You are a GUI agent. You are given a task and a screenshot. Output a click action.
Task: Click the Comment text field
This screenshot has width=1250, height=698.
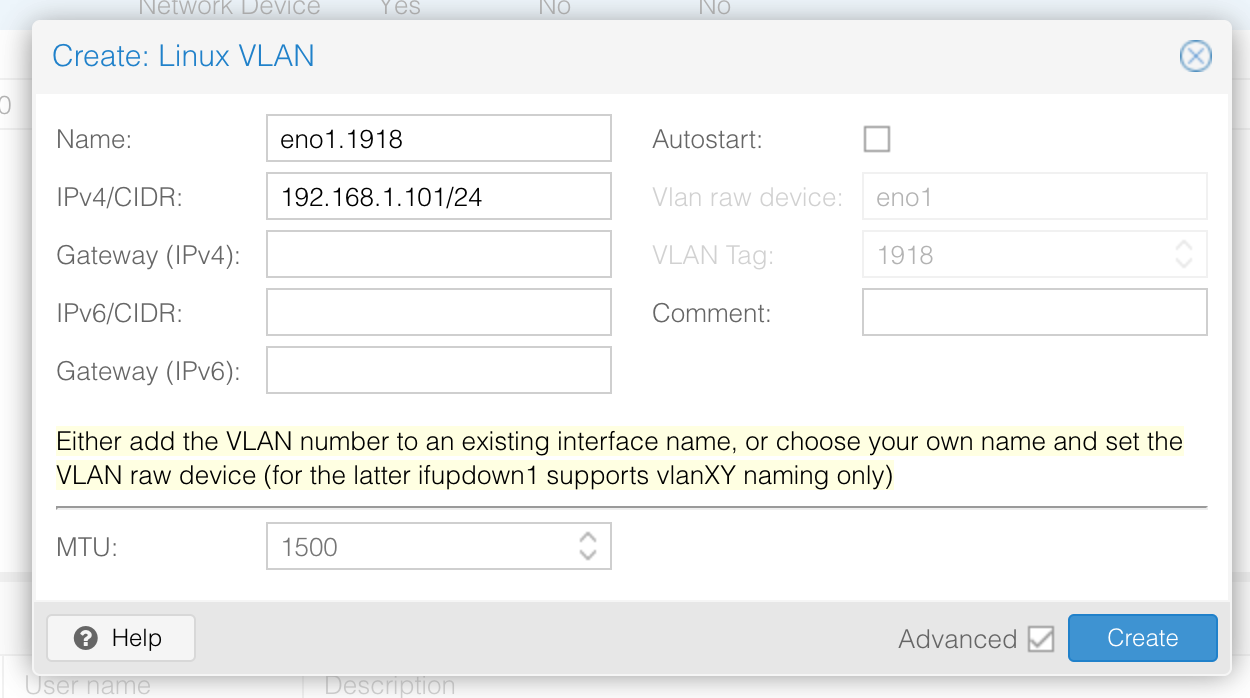(x=1034, y=312)
